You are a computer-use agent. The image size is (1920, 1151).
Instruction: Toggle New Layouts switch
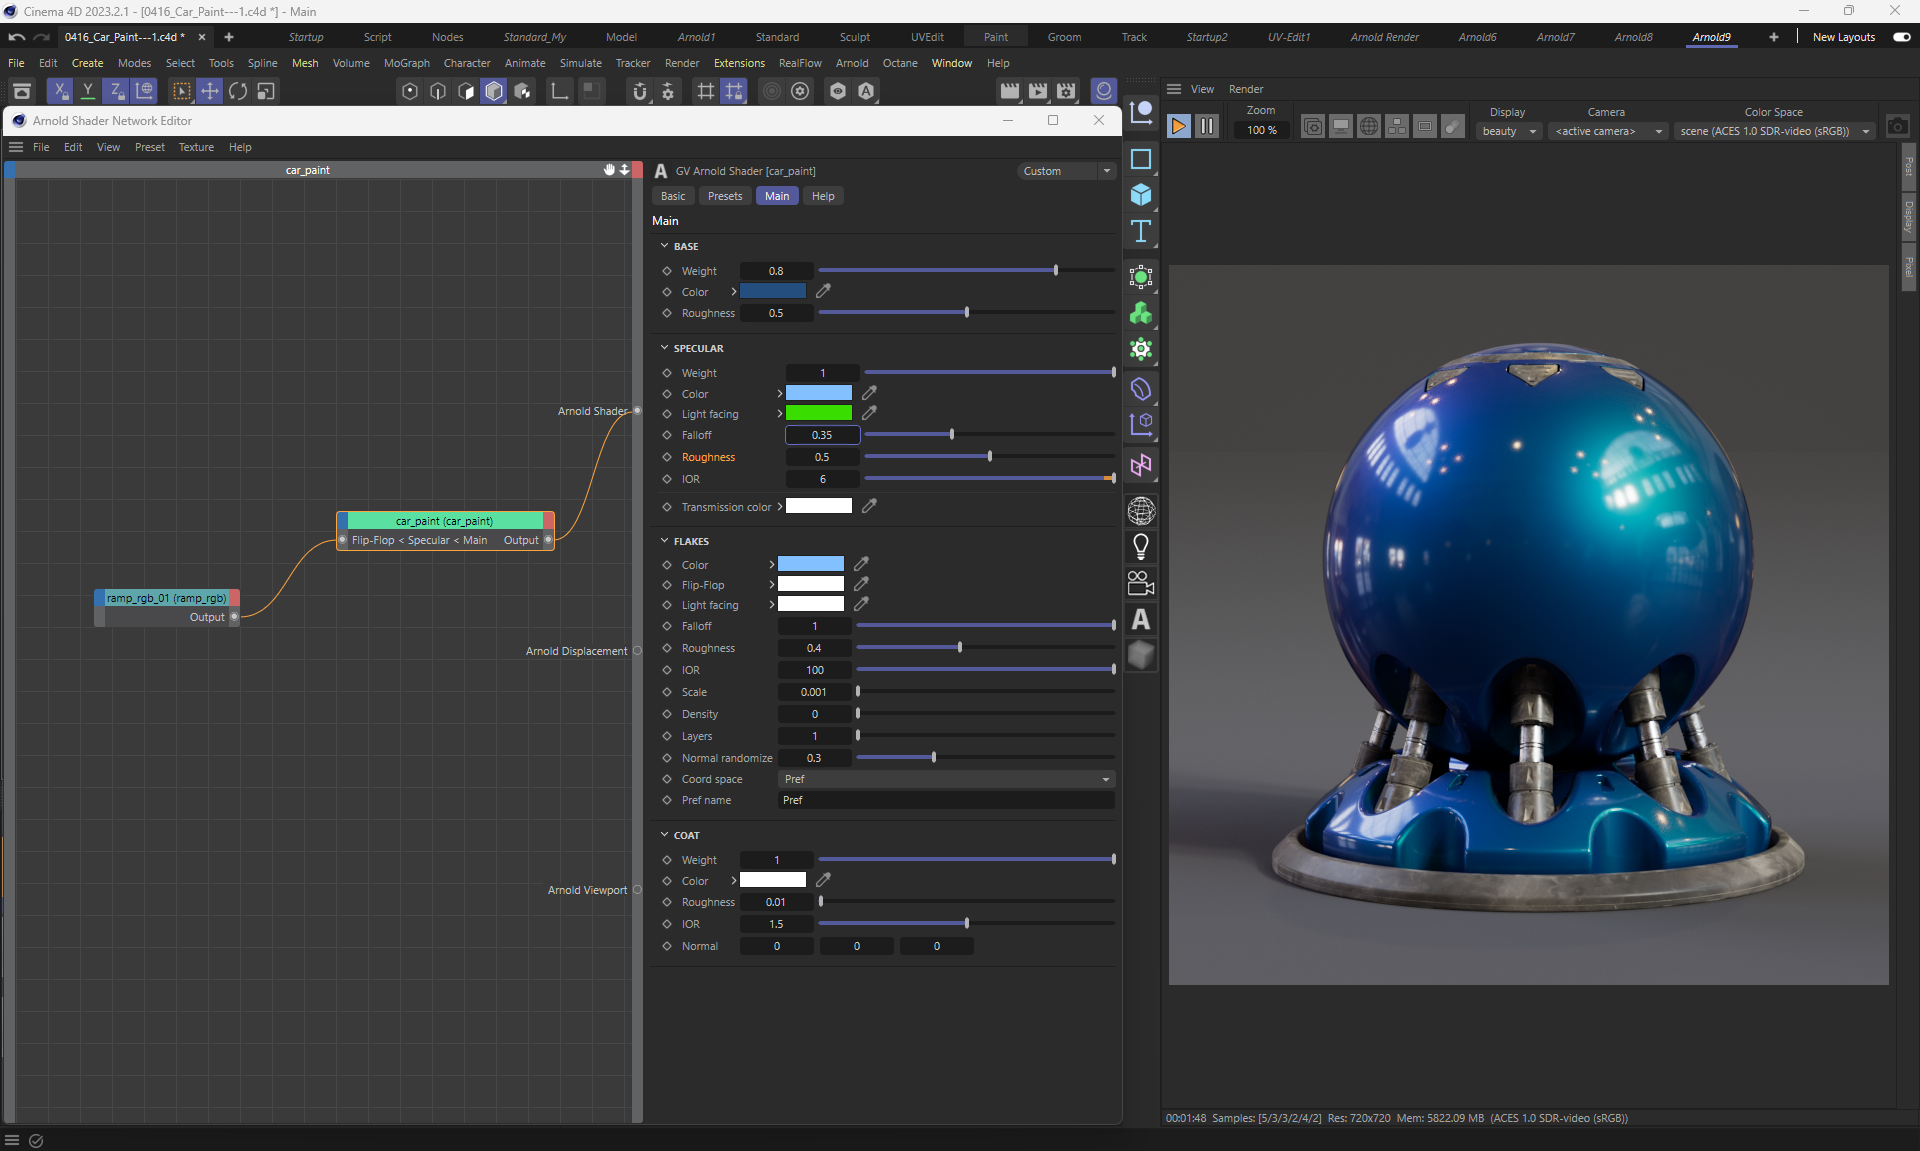[1901, 37]
